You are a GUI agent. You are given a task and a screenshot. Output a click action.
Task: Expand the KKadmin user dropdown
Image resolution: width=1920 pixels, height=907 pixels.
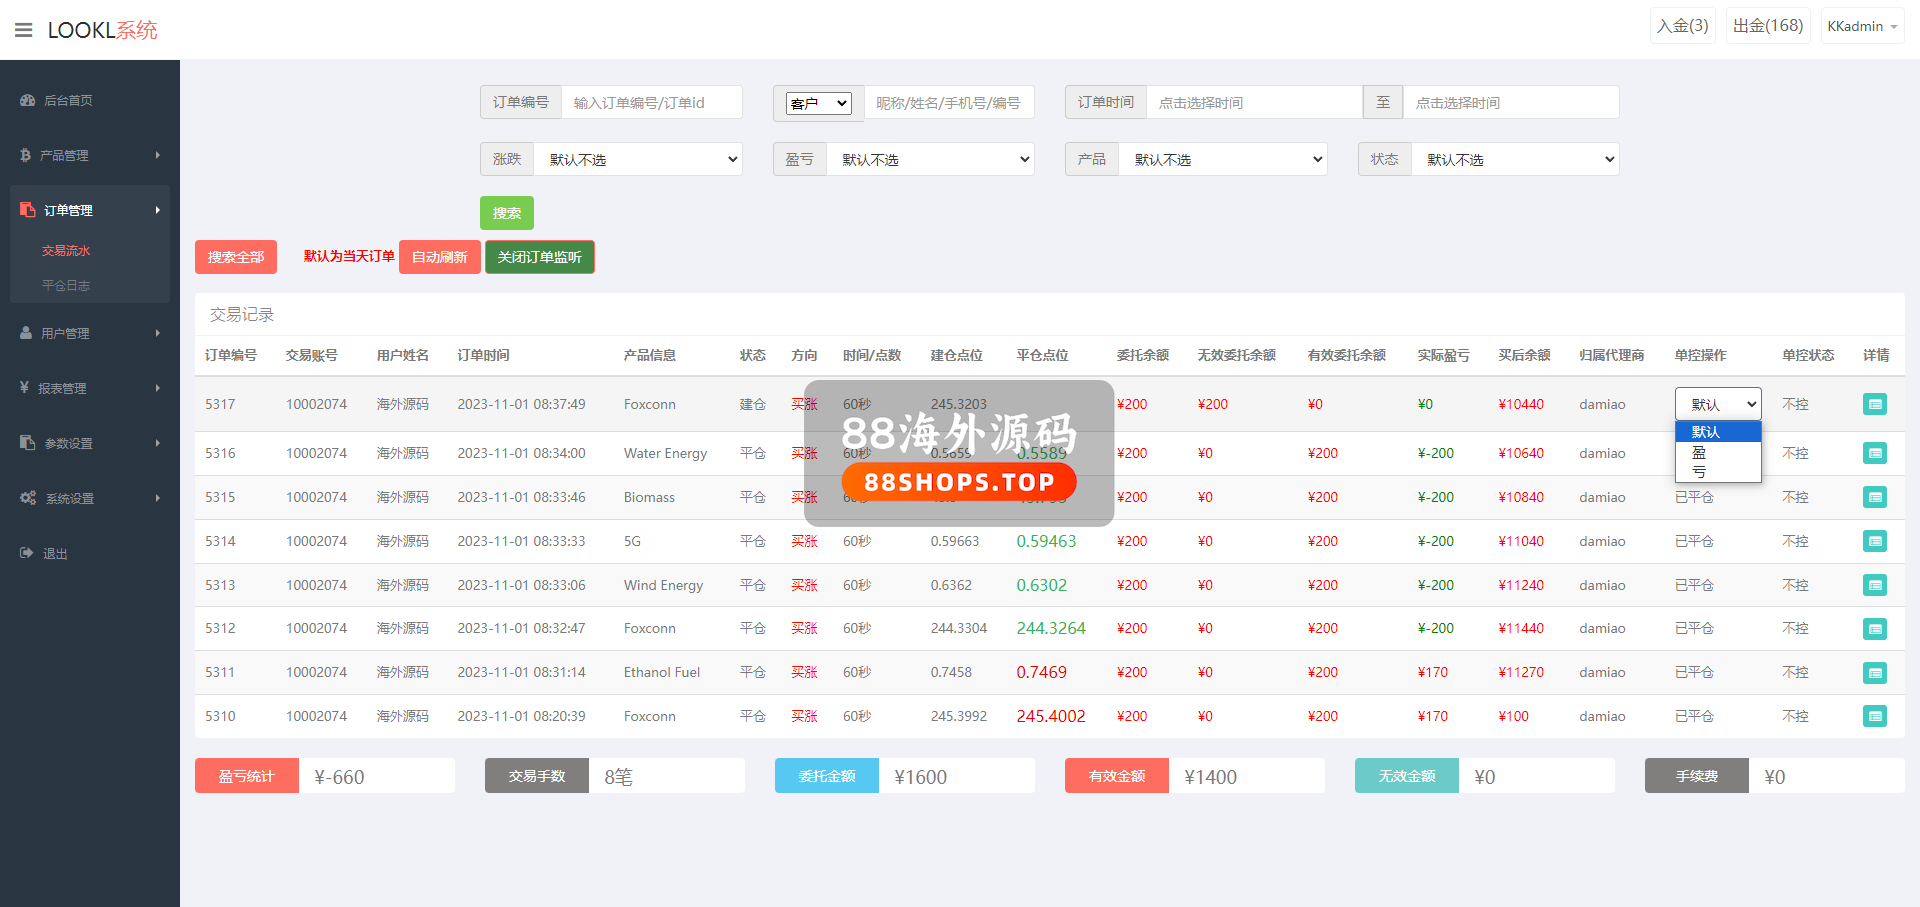pyautogui.click(x=1861, y=27)
